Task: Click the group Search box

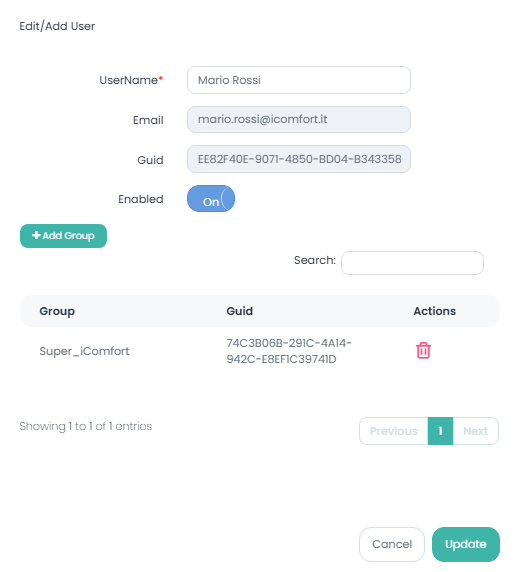Action: coord(412,263)
